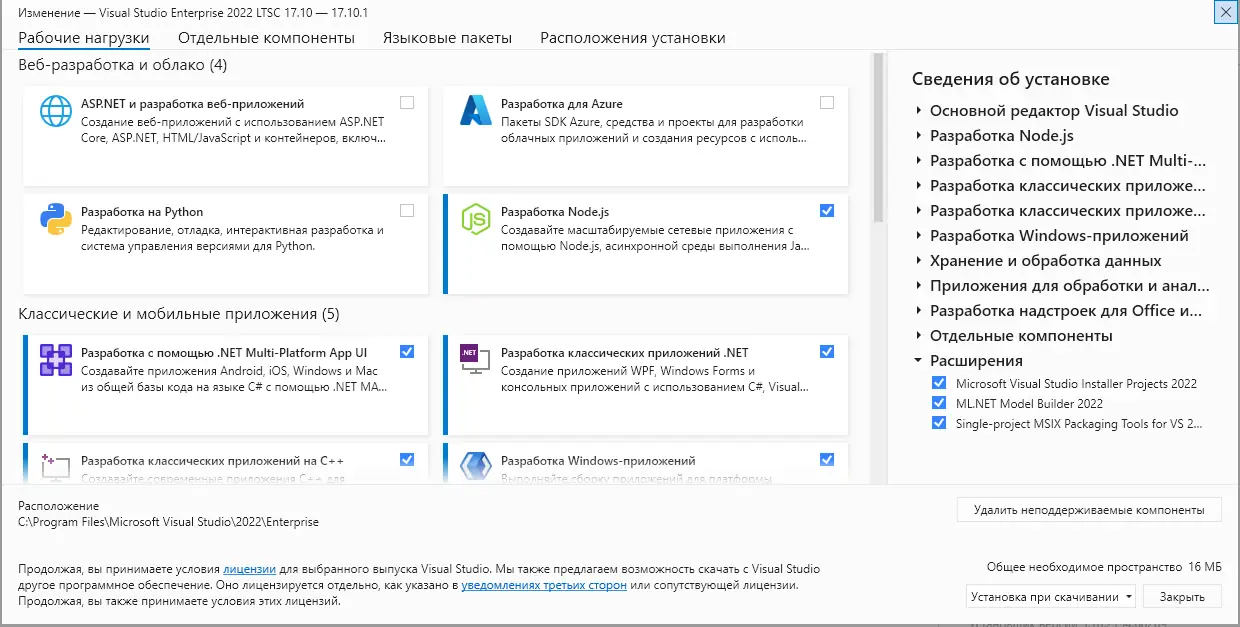1240x627 pixels.
Task: Click the Azure development workload icon
Action: (x=474, y=111)
